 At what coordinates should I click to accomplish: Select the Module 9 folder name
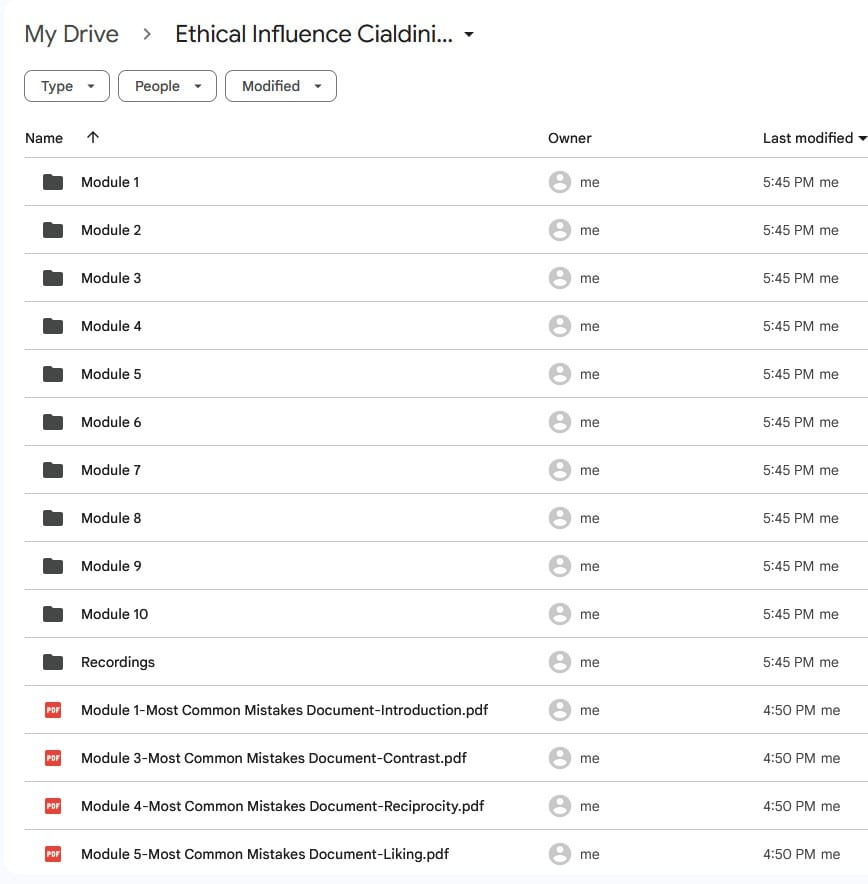(111, 566)
